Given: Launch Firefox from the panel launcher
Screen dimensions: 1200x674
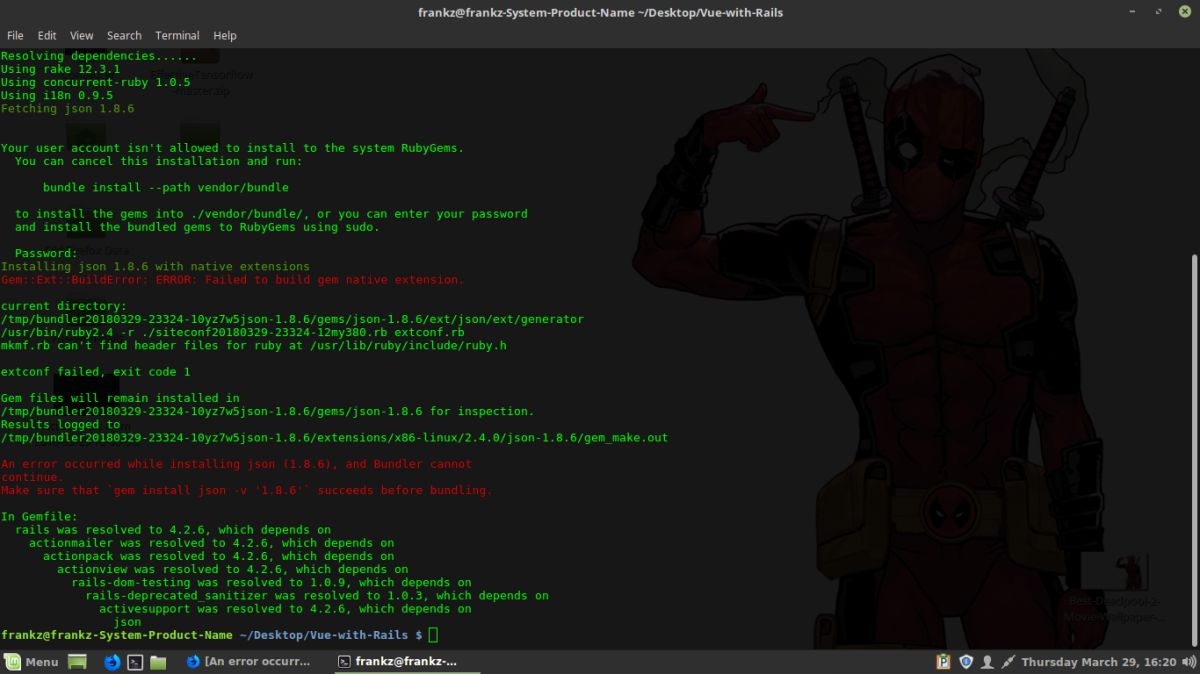Looking at the screenshot, I should (112, 662).
